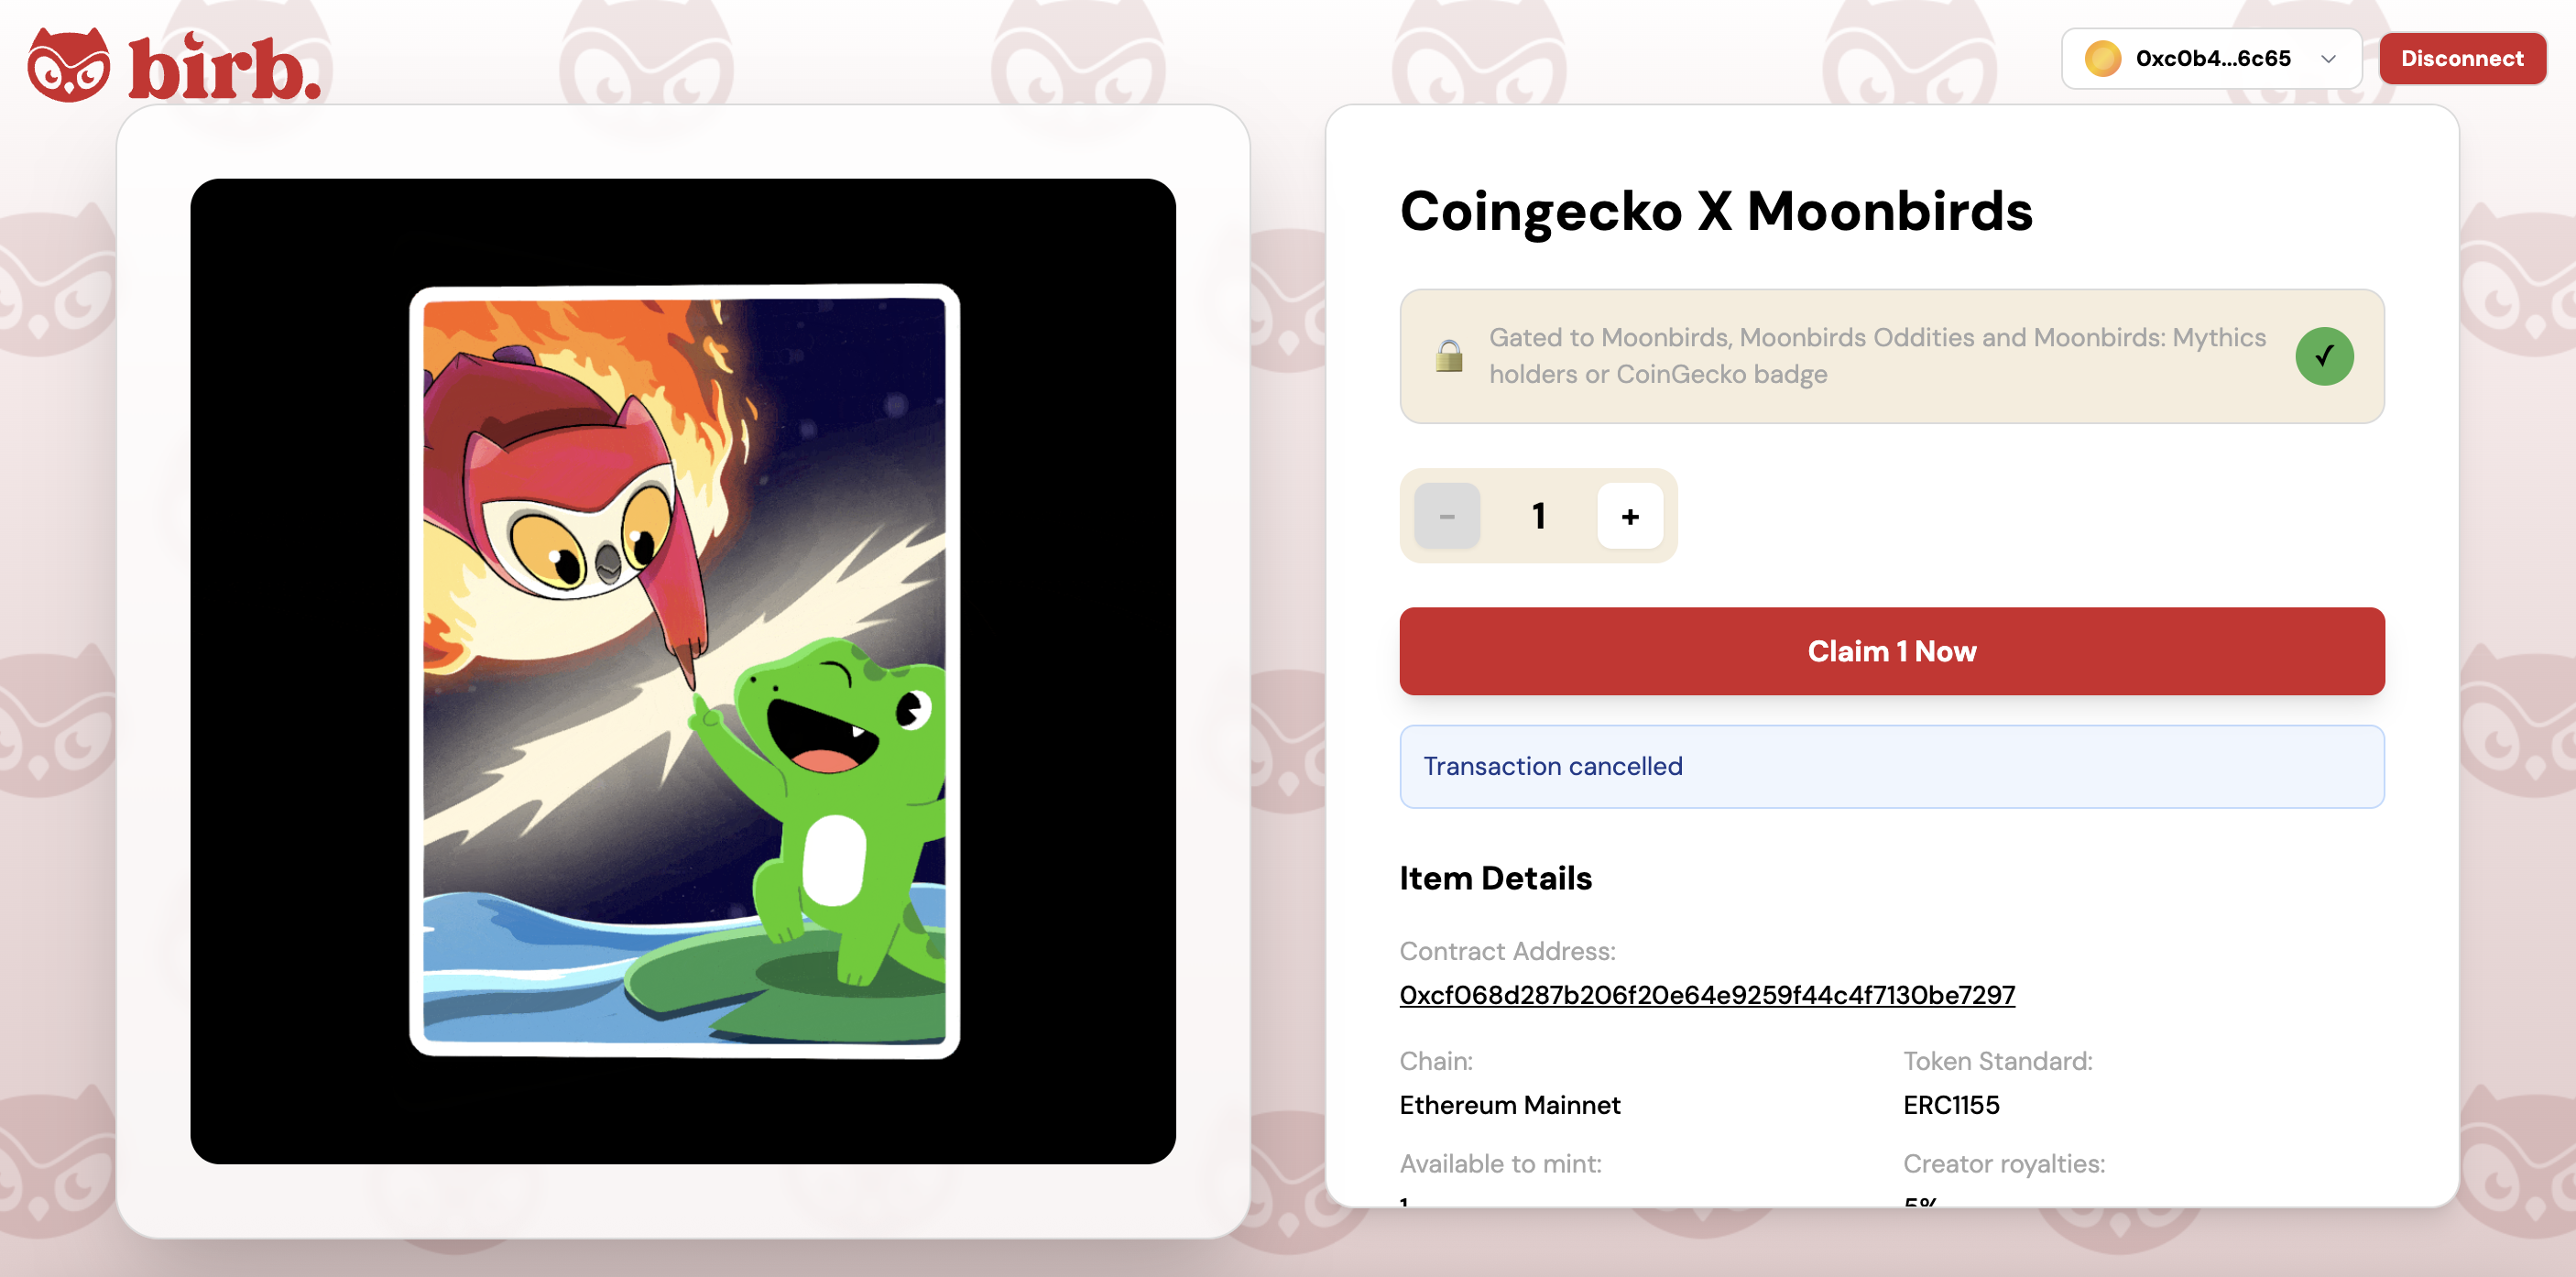Click the Disconnect button
Viewport: 2576px width, 1277px height.
pyautogui.click(x=2462, y=59)
